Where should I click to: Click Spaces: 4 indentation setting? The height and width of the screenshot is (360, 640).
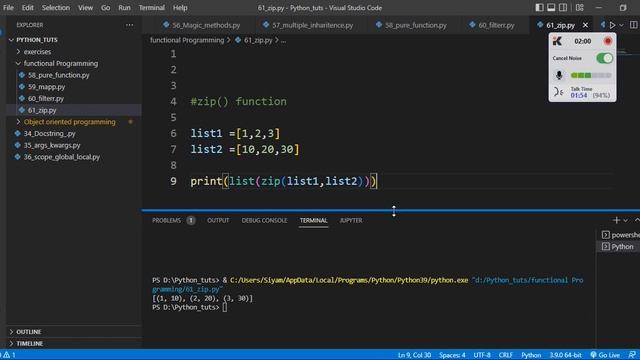coord(452,355)
